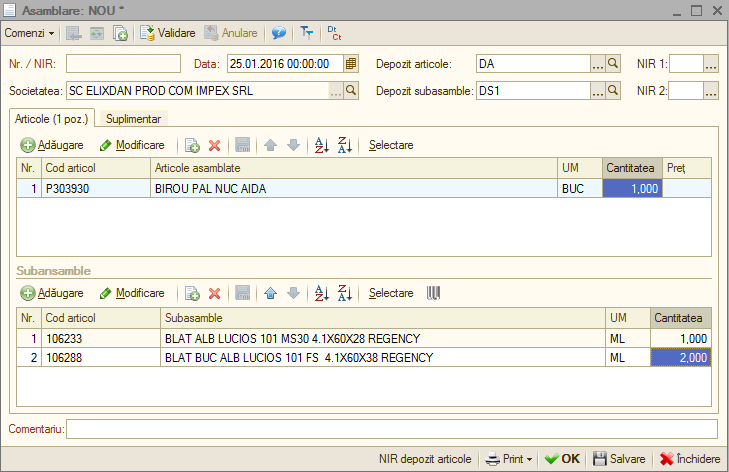Click the barcode scan icon in Subansamble toolbar
The height and width of the screenshot is (472, 729).
tap(433, 293)
